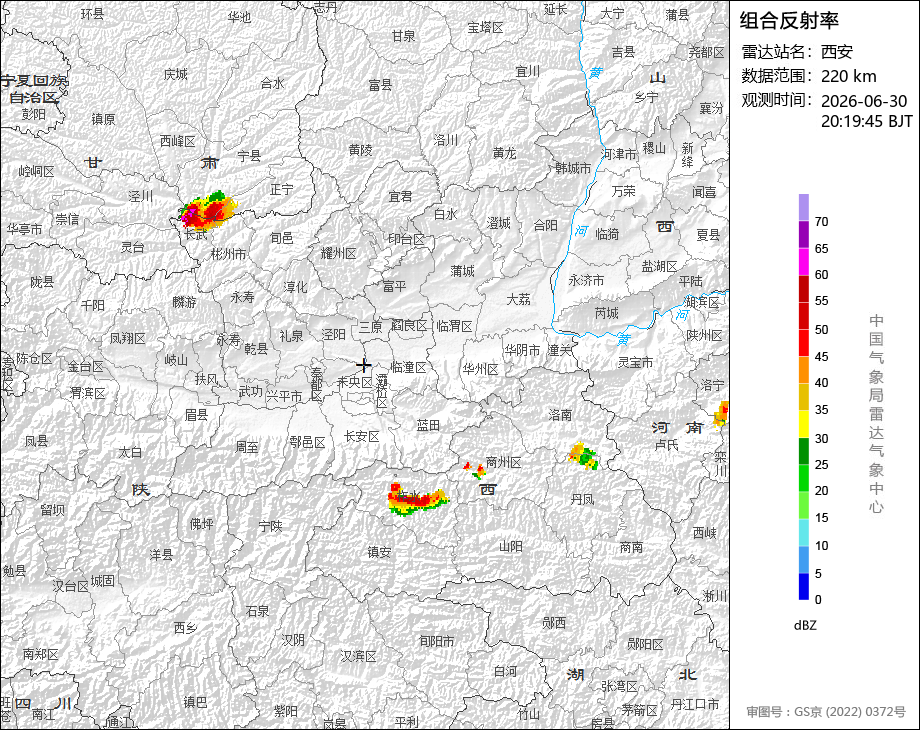Click the dBZ unit label under legend
This screenshot has width=920, height=730.
(x=805, y=625)
